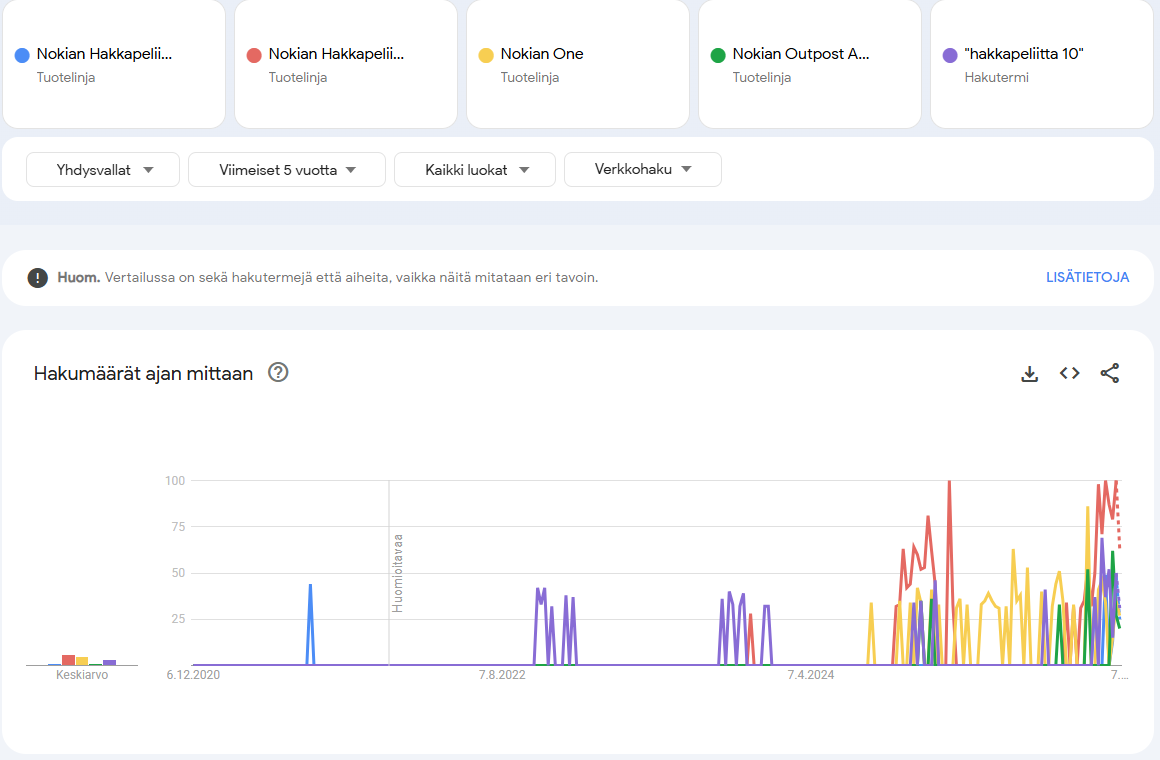Click the Huom. warning exclamation icon
The image size is (1160, 760).
tap(38, 278)
